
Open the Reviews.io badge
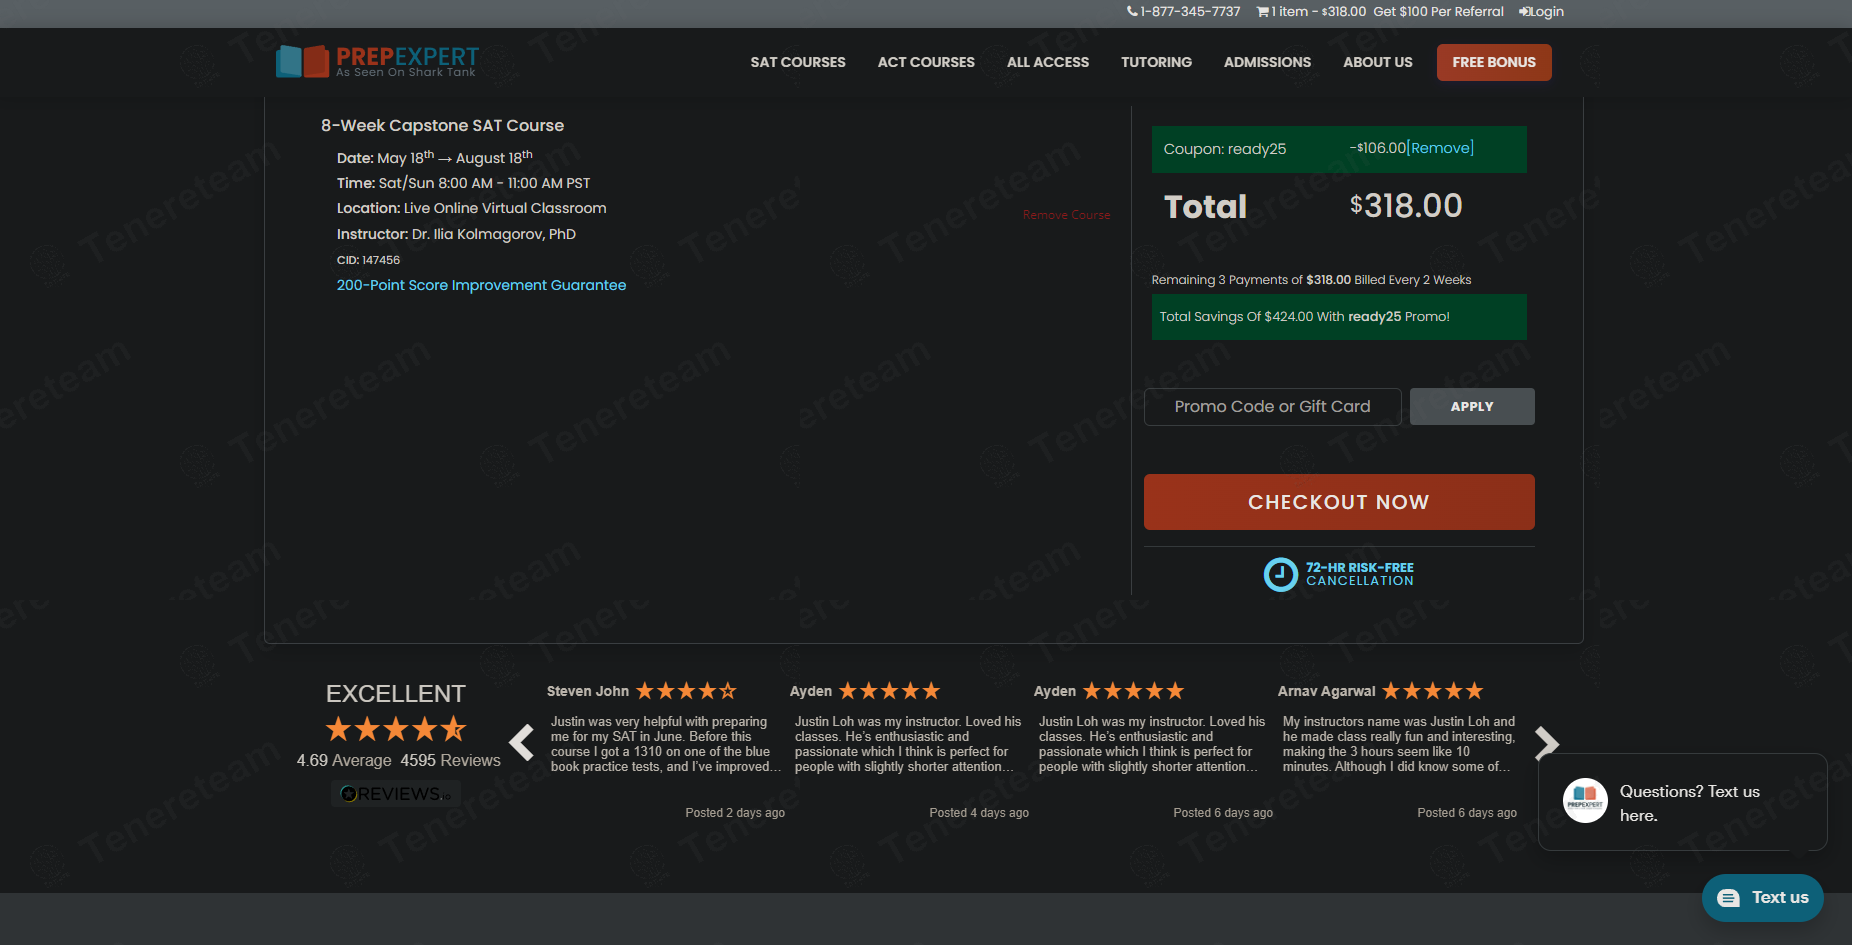tap(396, 794)
